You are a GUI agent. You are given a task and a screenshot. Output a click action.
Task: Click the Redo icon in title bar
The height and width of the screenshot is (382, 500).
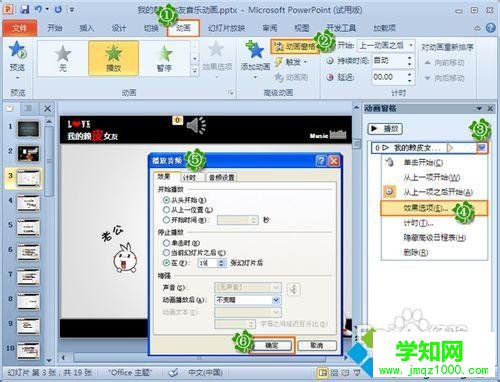point(58,9)
